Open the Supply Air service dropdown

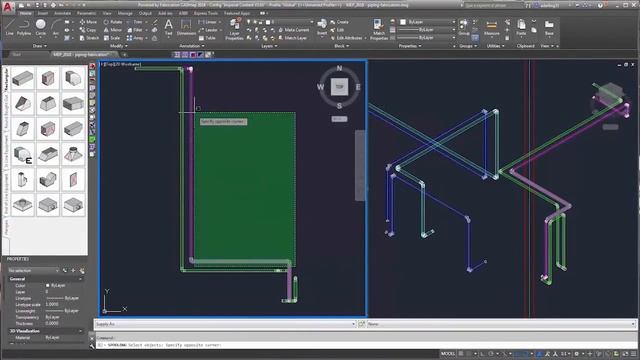coord(225,324)
